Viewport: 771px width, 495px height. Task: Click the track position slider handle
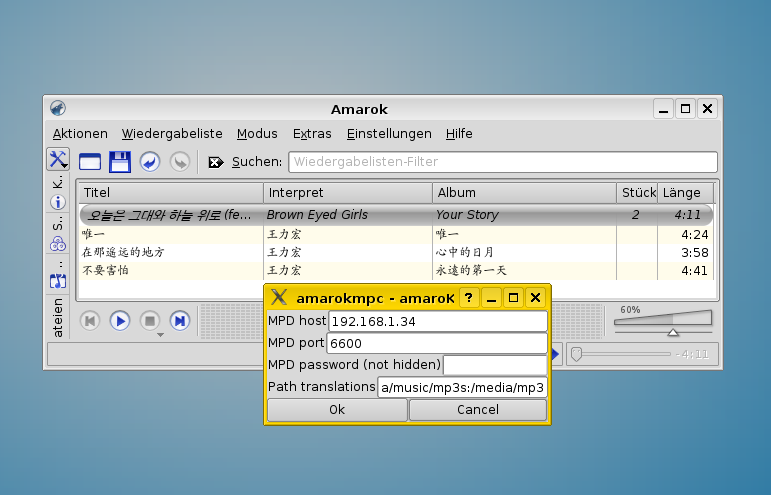pyautogui.click(x=576, y=354)
